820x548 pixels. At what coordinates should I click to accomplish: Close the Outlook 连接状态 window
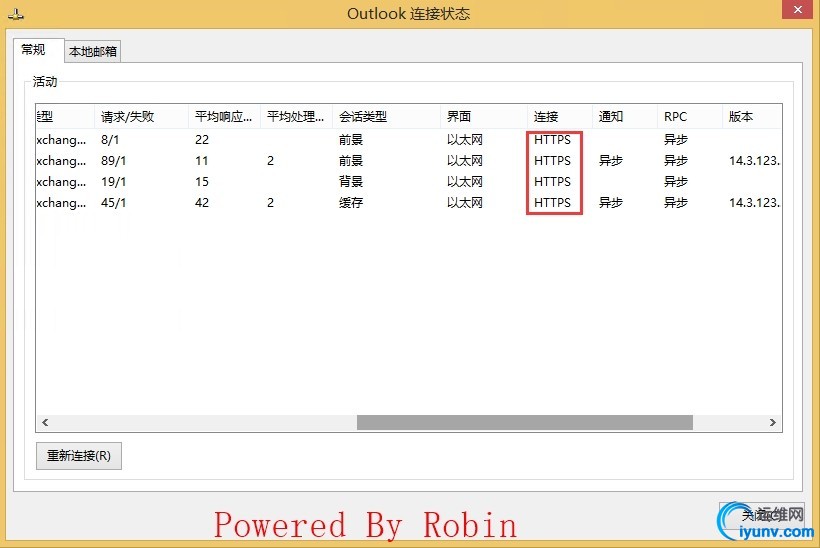tap(797, 9)
